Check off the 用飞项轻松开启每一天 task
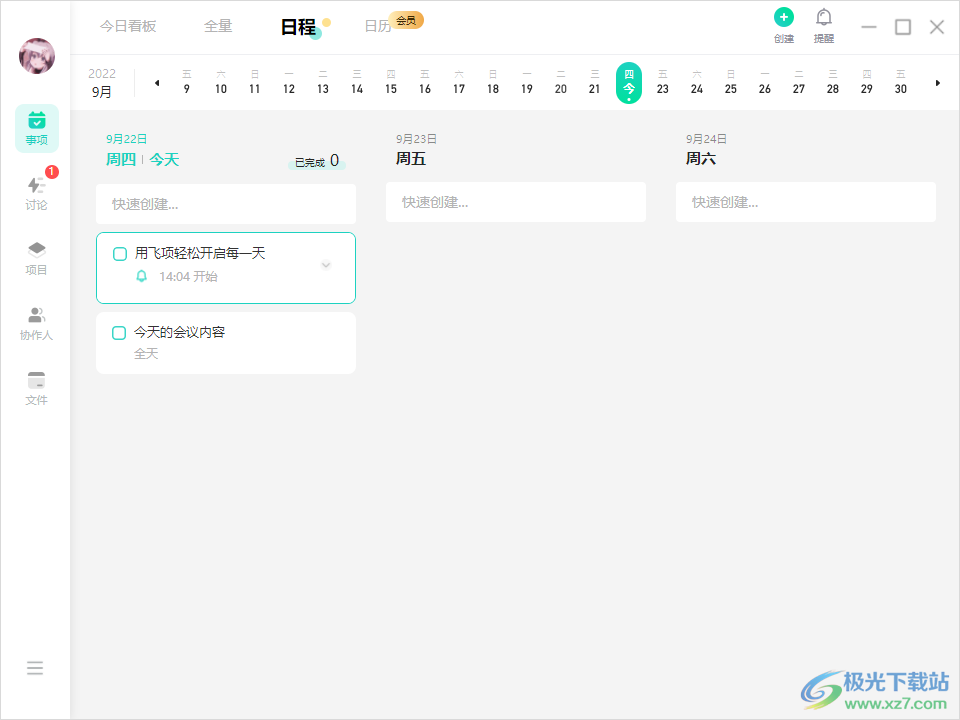The width and height of the screenshot is (960, 720). click(x=118, y=253)
